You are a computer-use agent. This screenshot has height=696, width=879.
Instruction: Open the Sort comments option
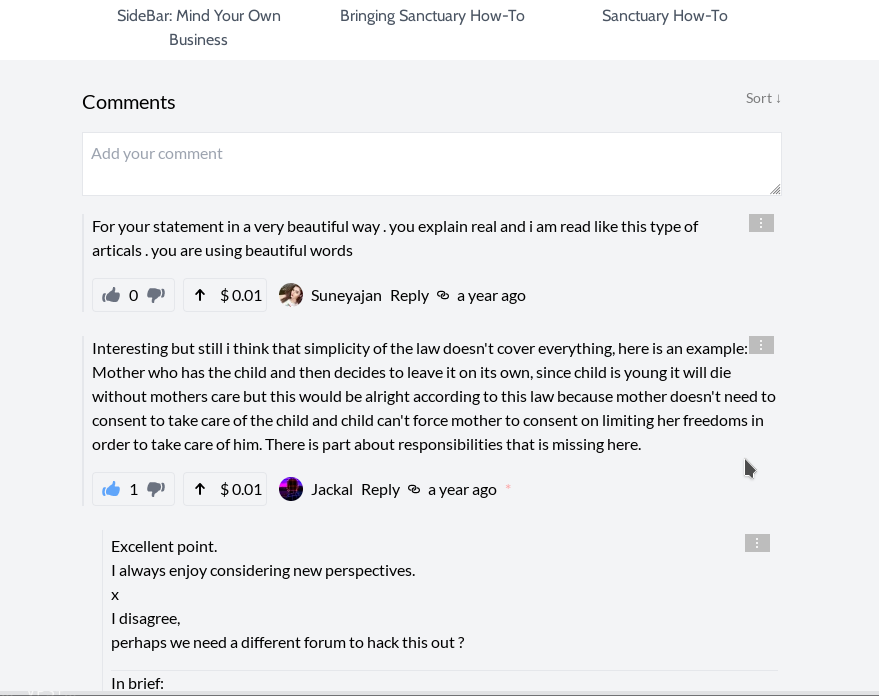763,98
